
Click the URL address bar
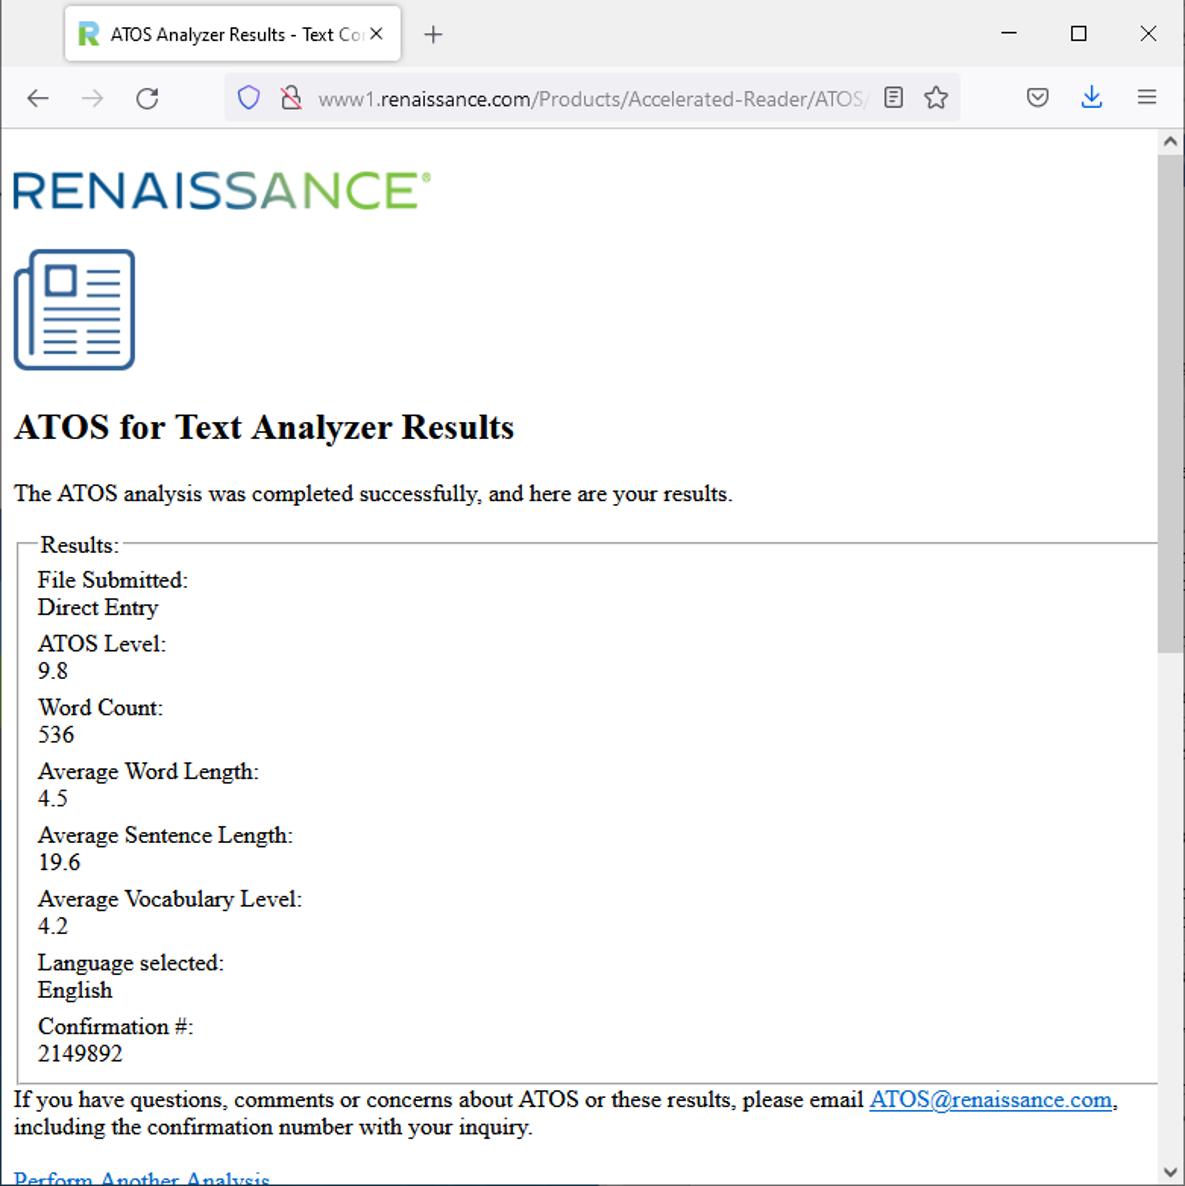click(x=592, y=99)
